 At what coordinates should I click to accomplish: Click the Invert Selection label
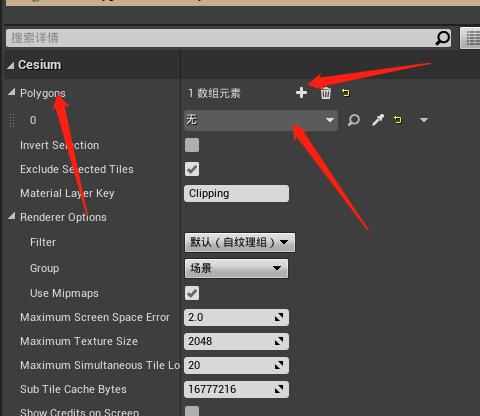pos(60,145)
